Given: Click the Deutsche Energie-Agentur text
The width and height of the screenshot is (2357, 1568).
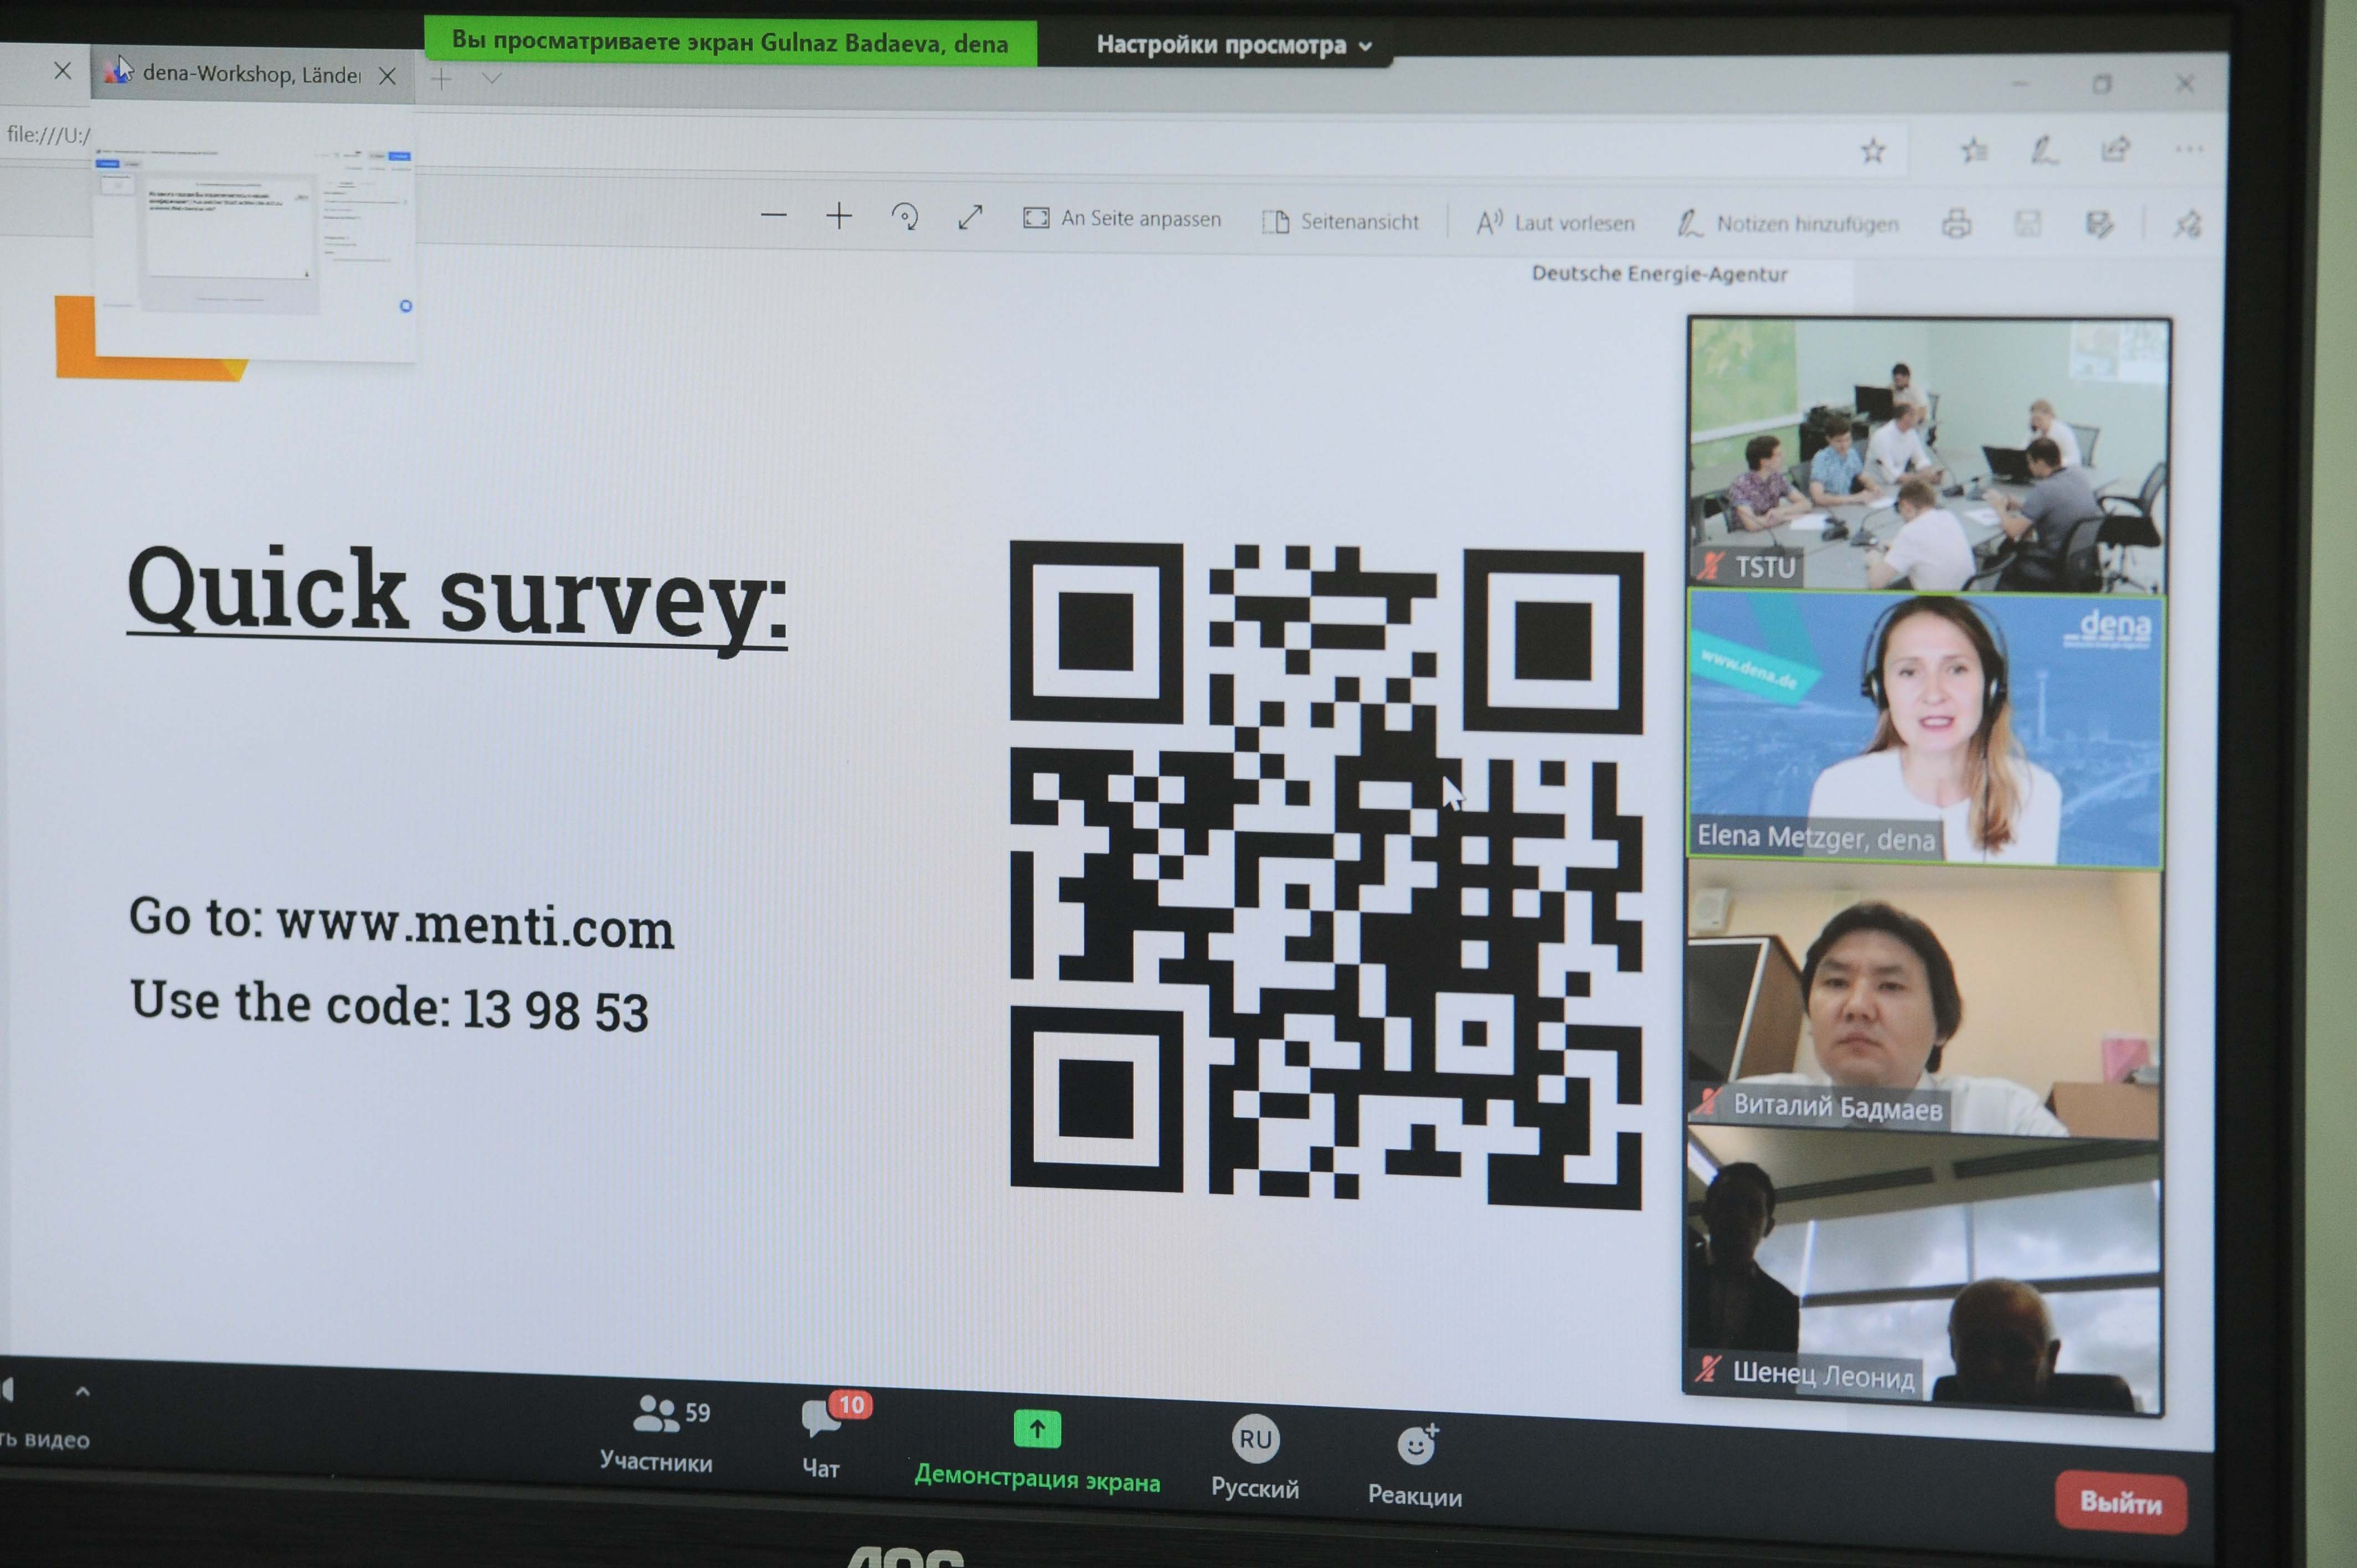Looking at the screenshot, I should (1659, 274).
